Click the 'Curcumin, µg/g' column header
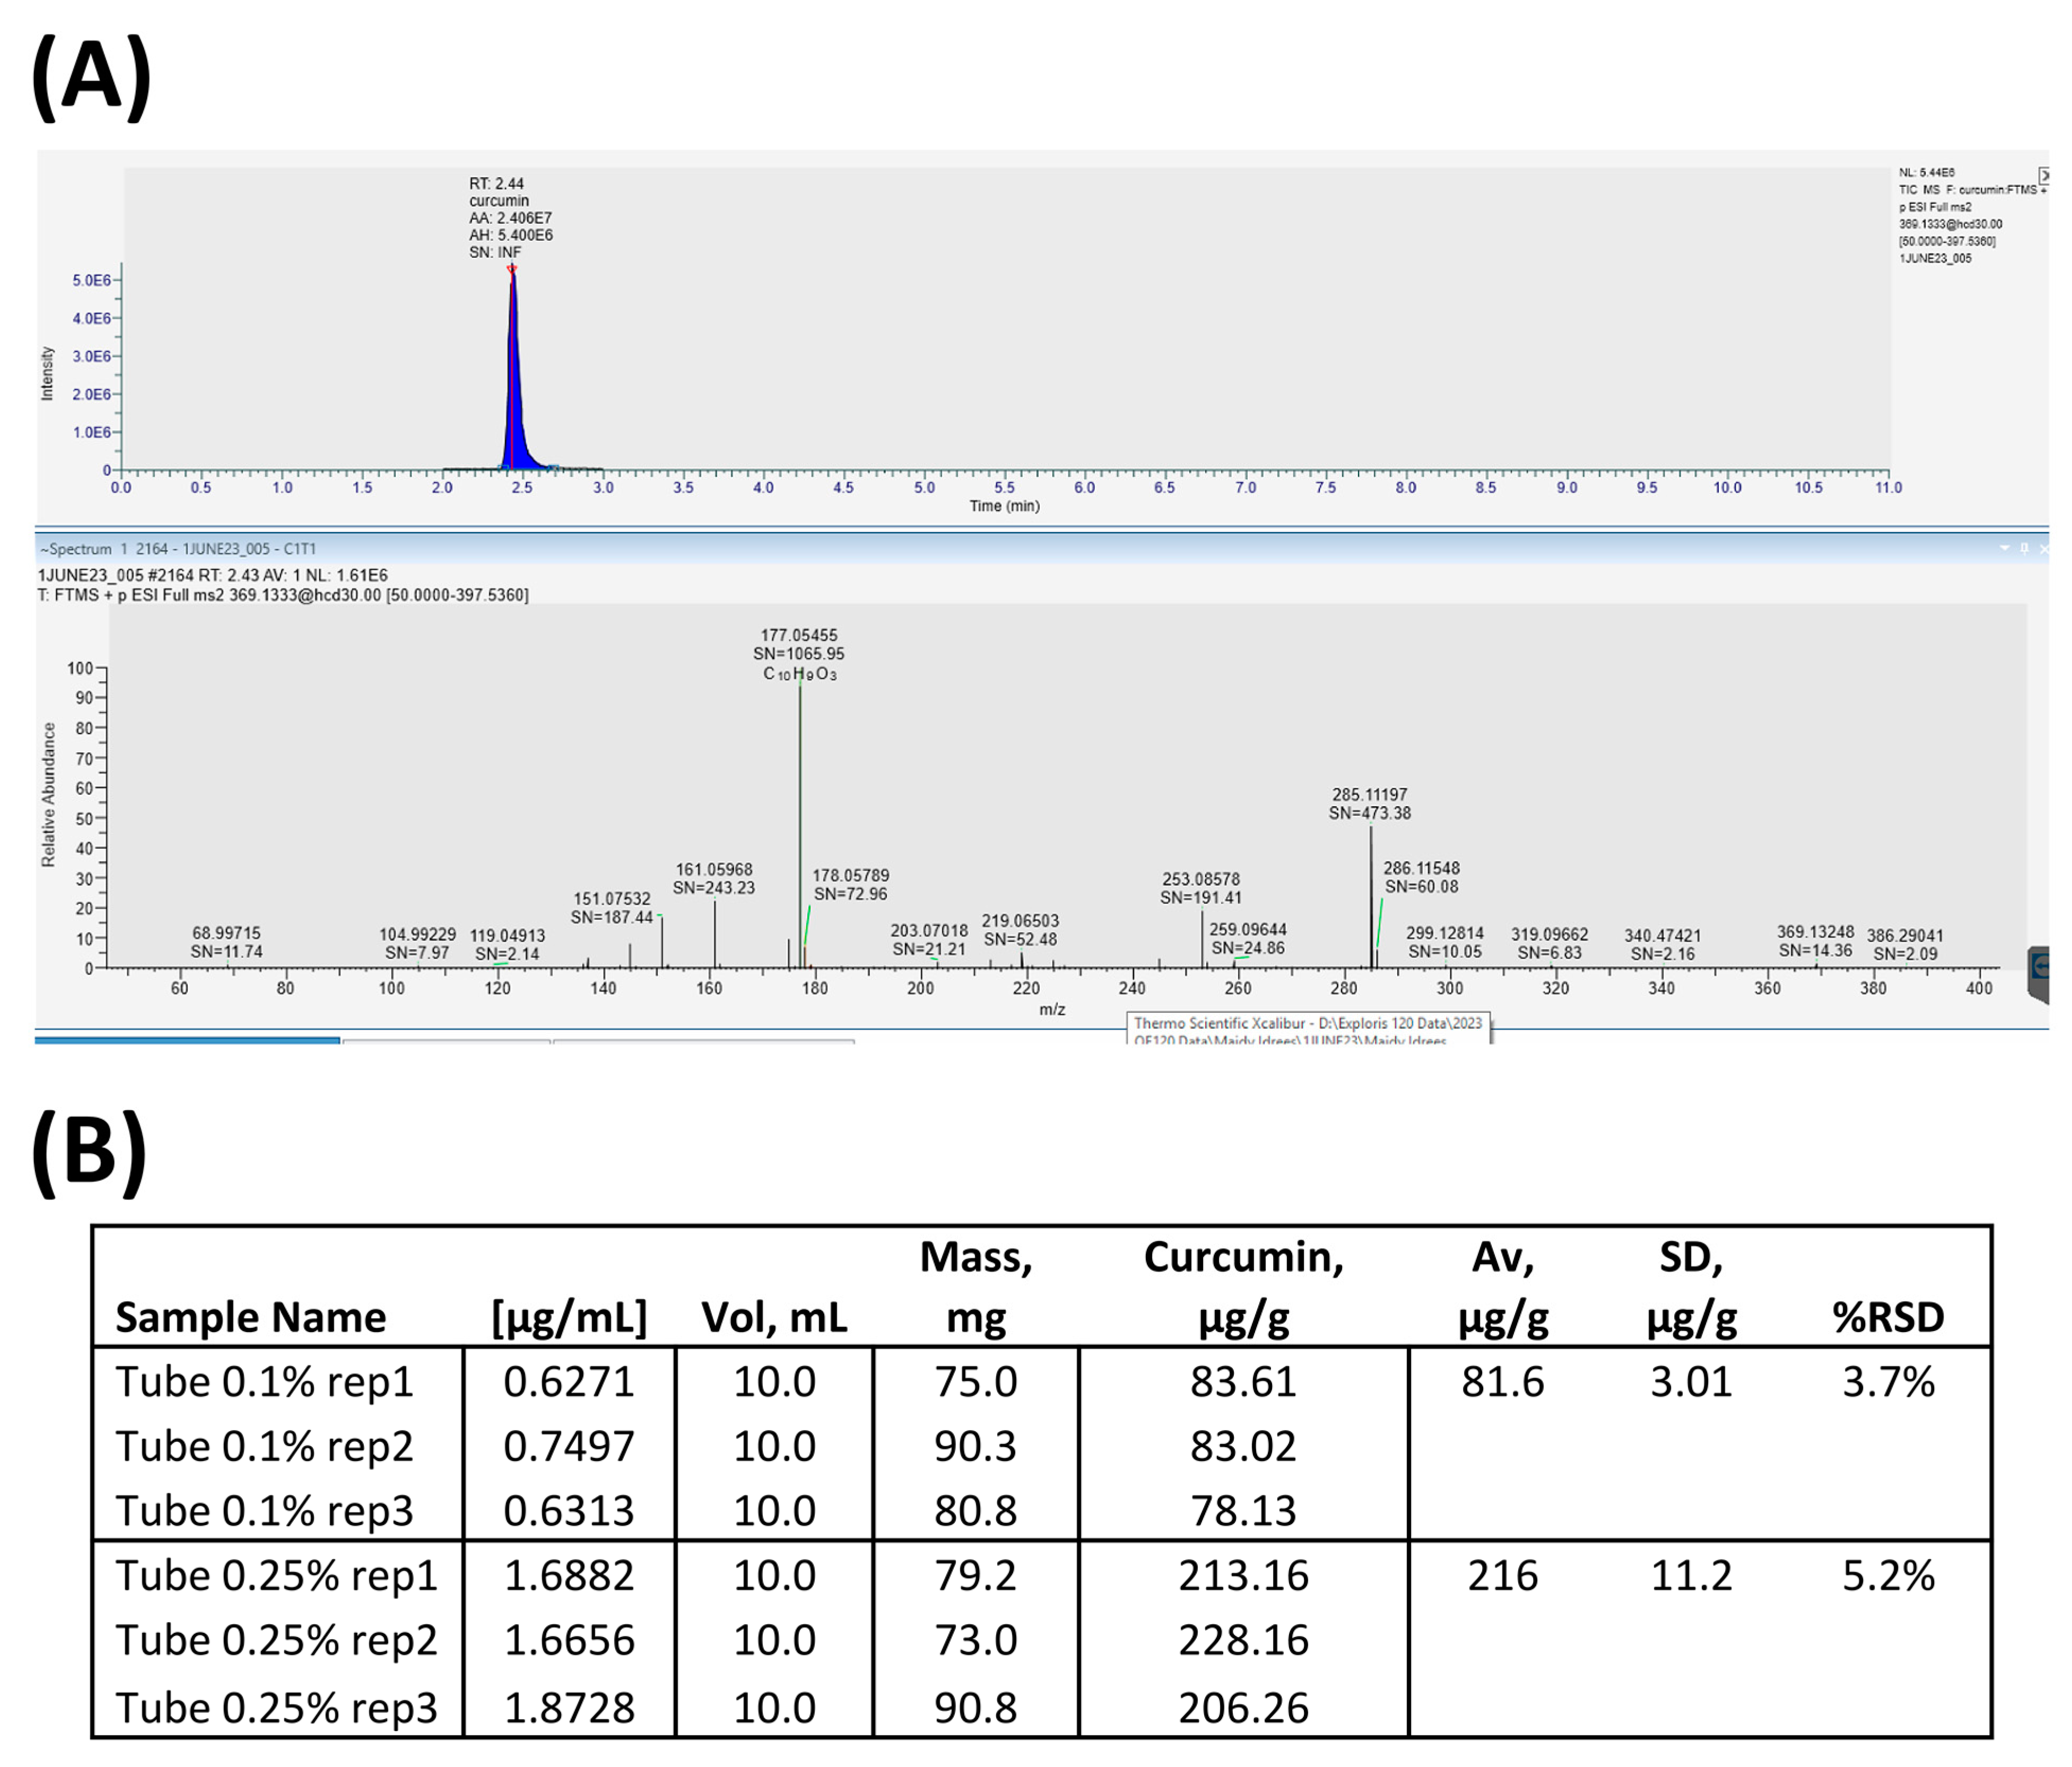The image size is (2072, 1767). 1244,1287
